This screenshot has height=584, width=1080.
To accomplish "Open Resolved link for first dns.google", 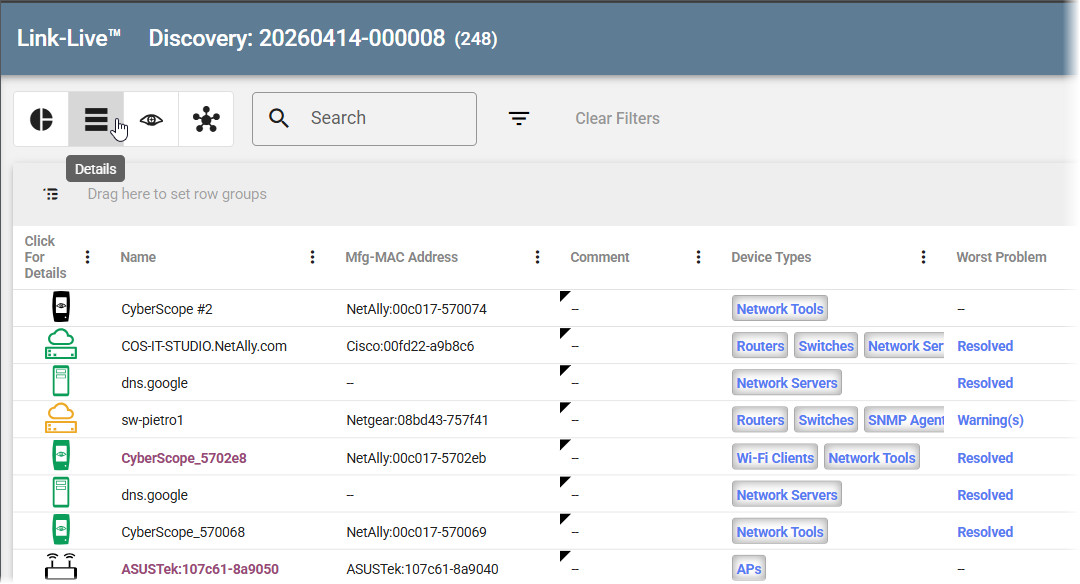I will pyautogui.click(x=985, y=383).
